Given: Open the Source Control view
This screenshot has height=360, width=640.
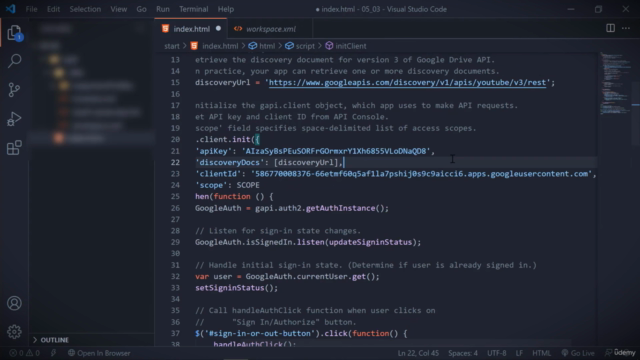Looking at the screenshot, I should (x=14, y=90).
